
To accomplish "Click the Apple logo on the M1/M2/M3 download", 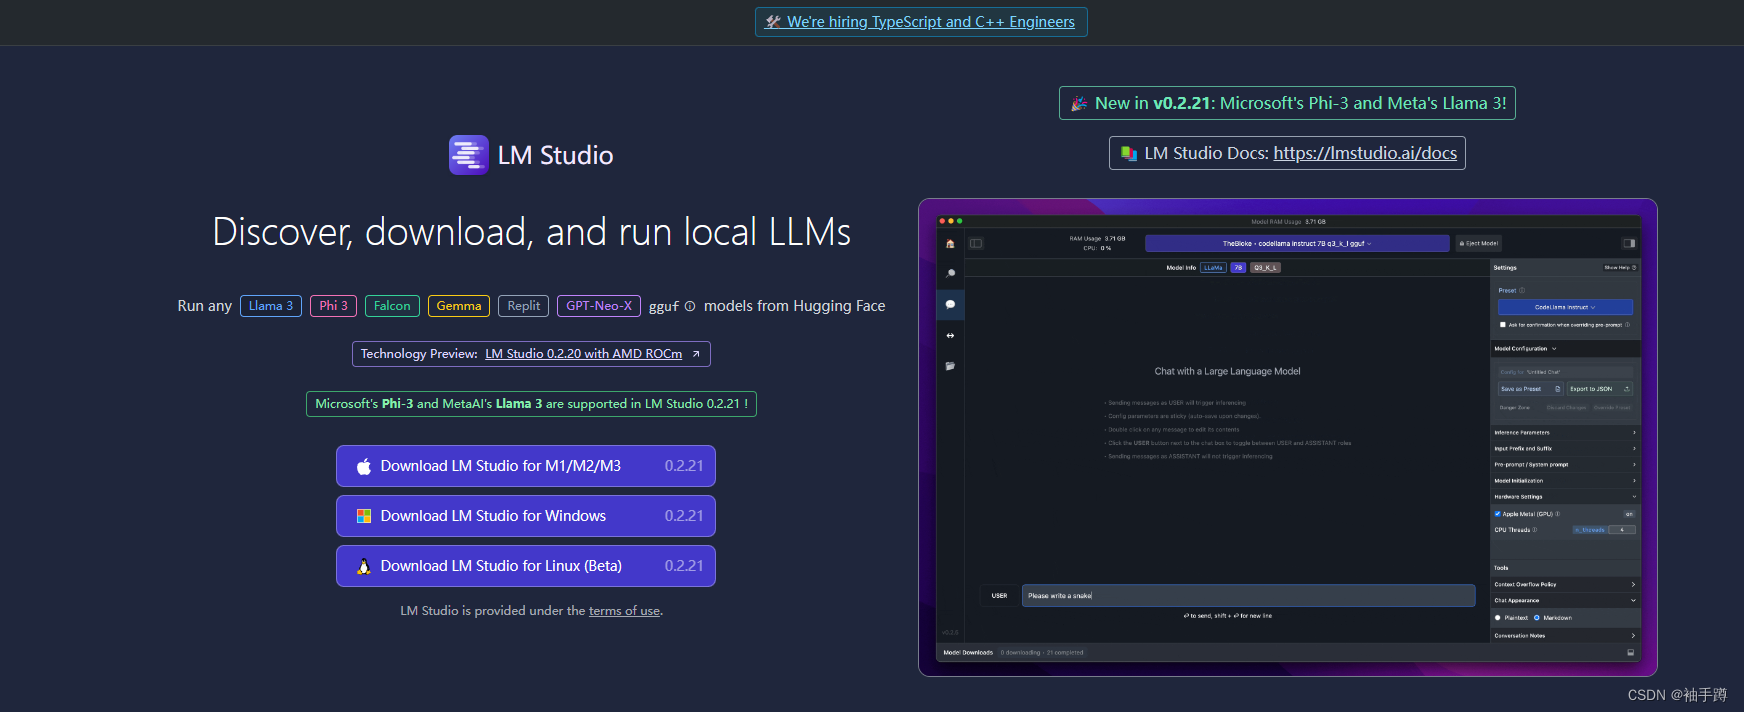I will pos(364,466).
